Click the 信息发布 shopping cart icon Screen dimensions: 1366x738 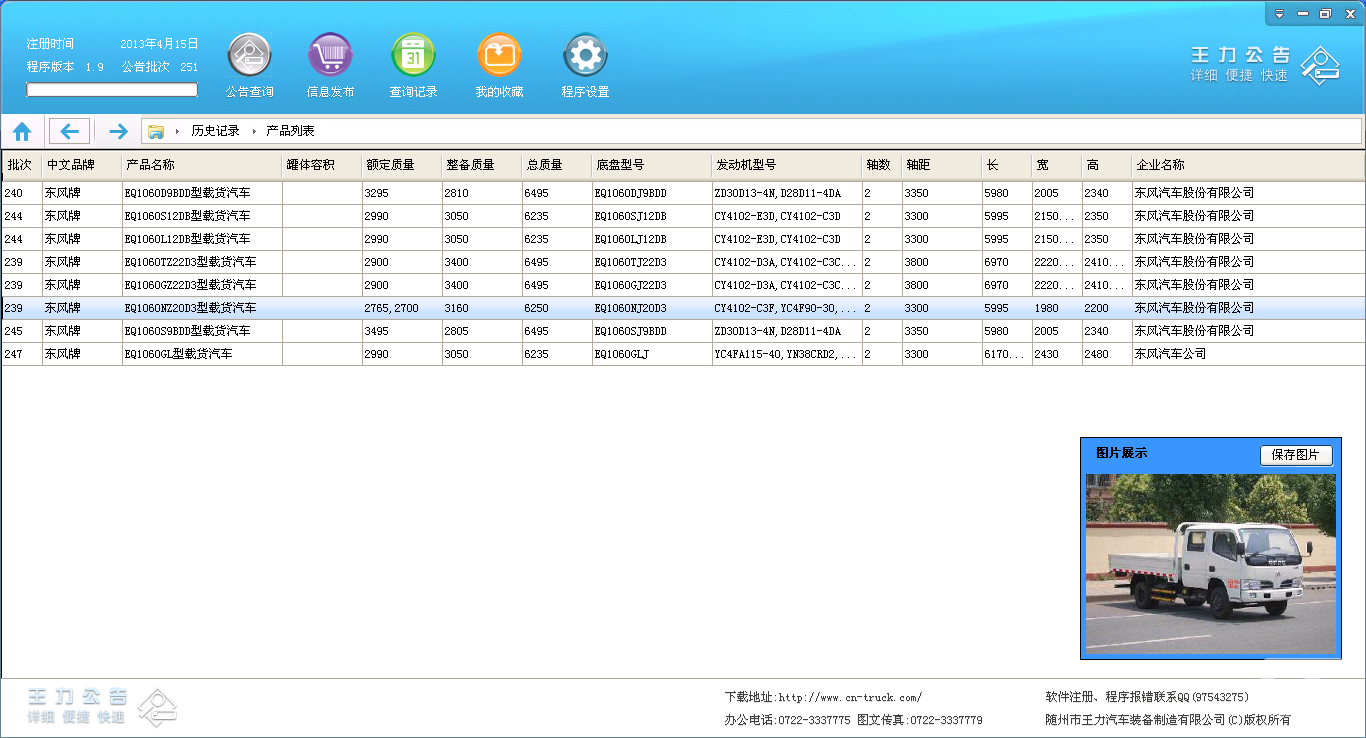click(x=330, y=56)
